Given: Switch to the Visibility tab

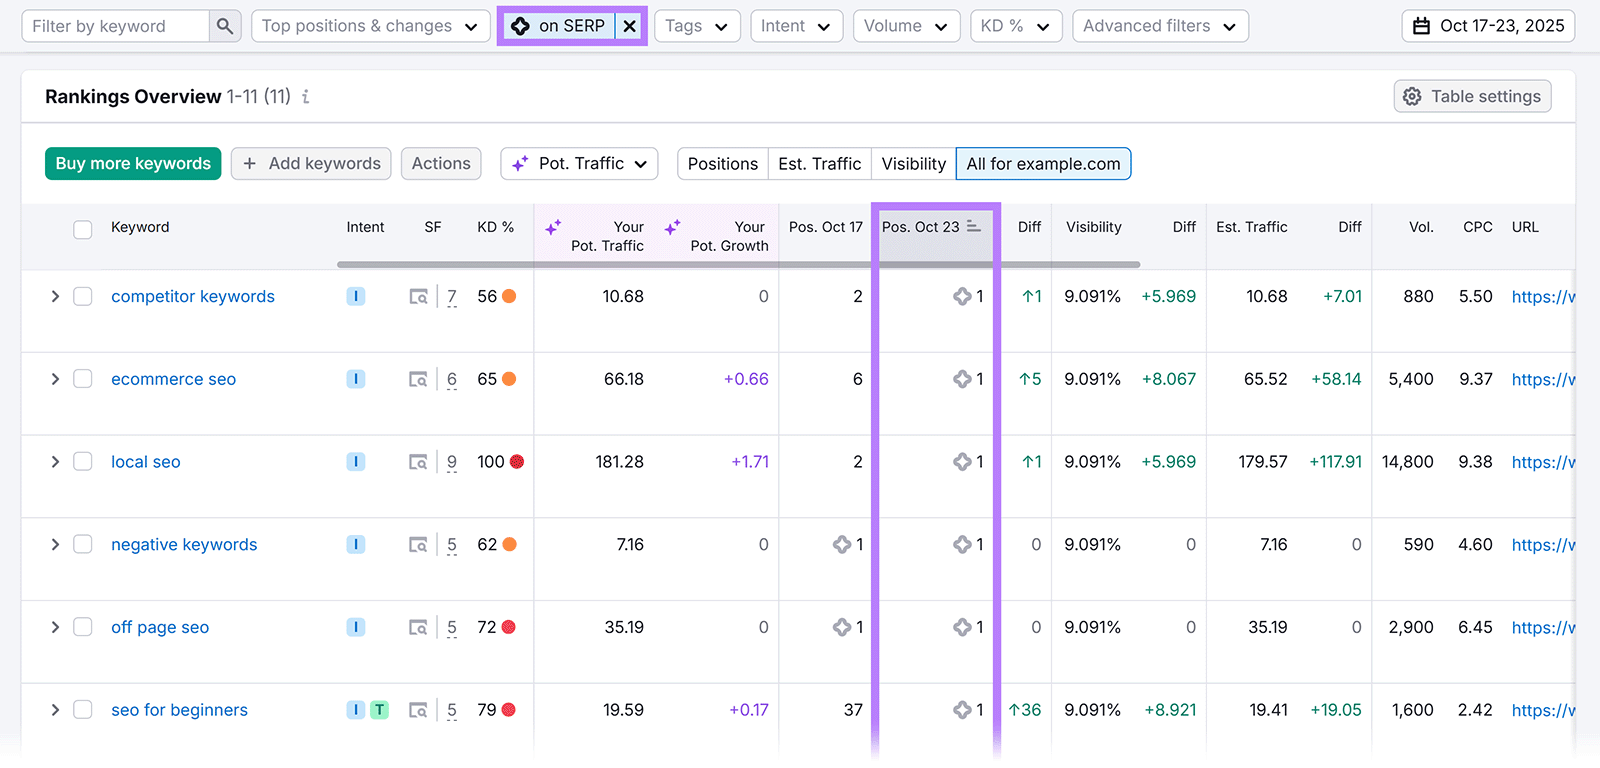Looking at the screenshot, I should (913, 164).
